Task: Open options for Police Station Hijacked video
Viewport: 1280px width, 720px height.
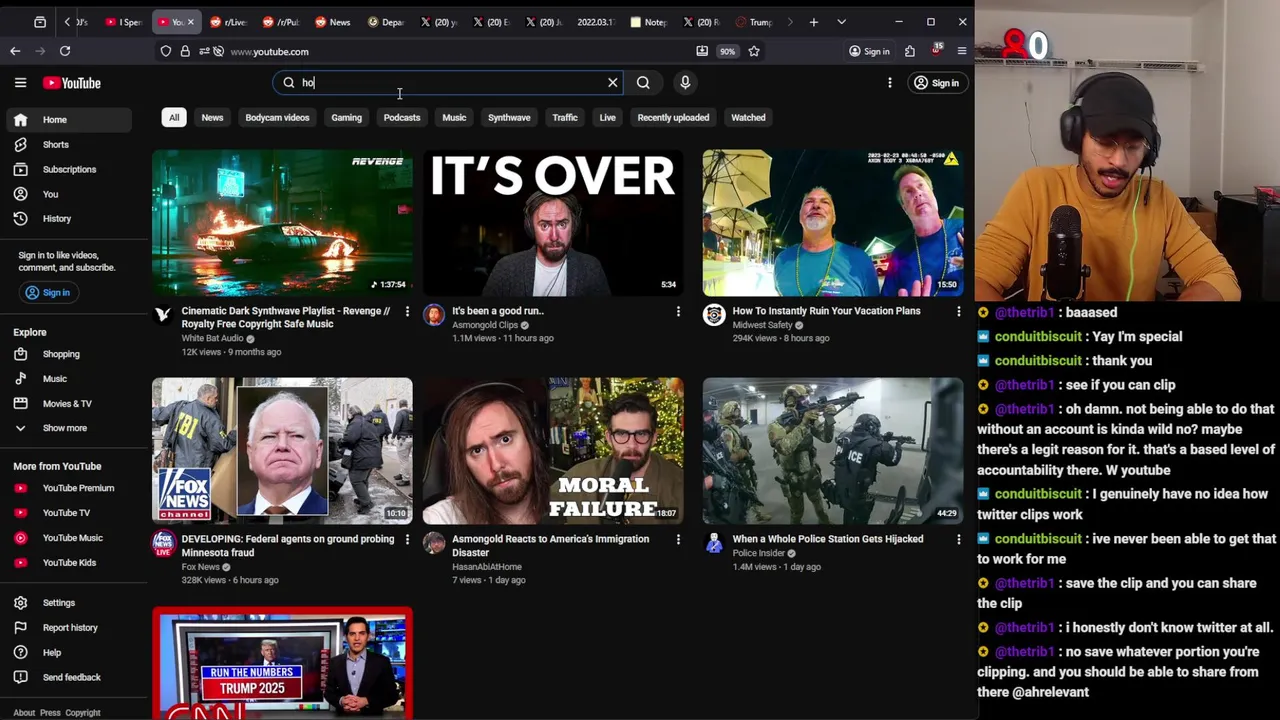Action: 958,540
